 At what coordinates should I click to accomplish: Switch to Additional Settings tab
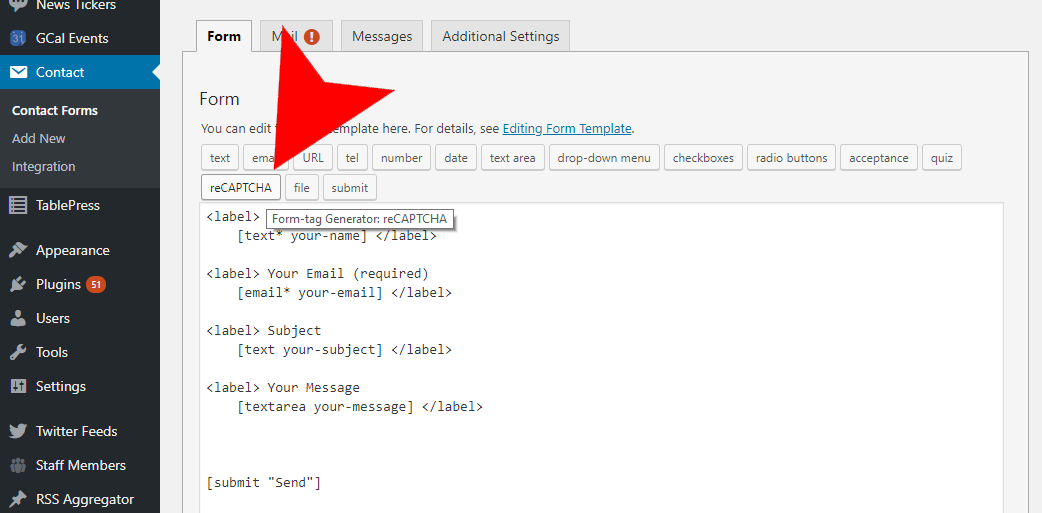coord(500,36)
